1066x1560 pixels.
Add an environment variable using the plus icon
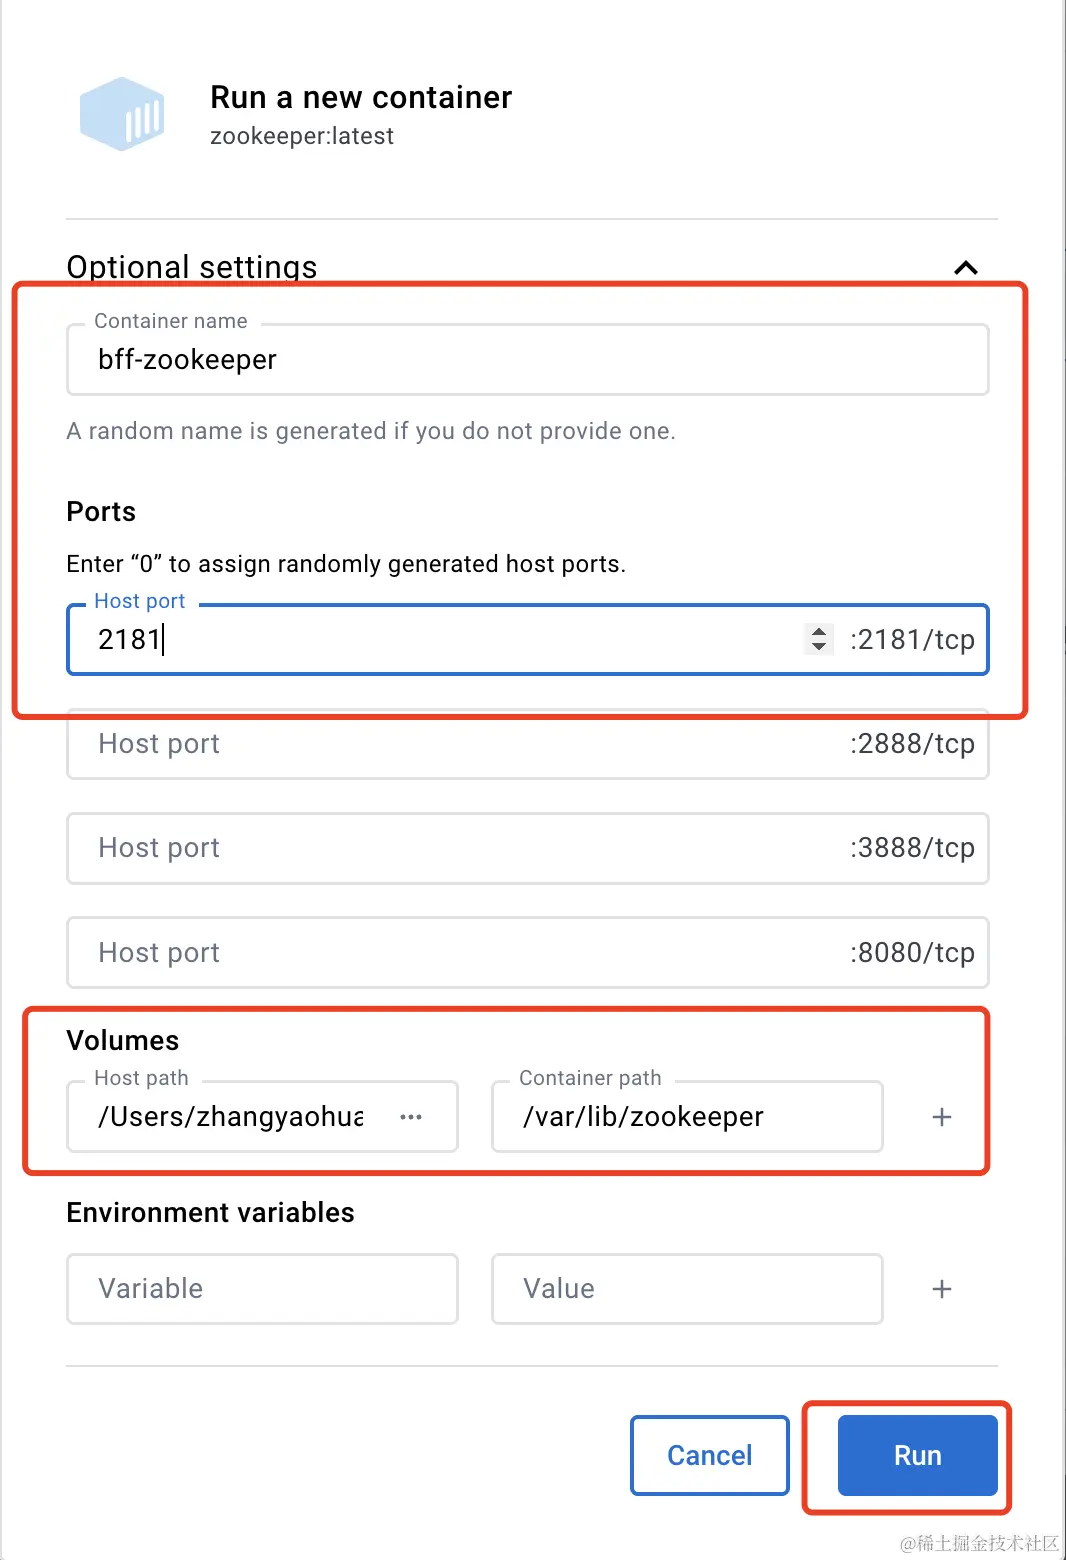tap(941, 1289)
